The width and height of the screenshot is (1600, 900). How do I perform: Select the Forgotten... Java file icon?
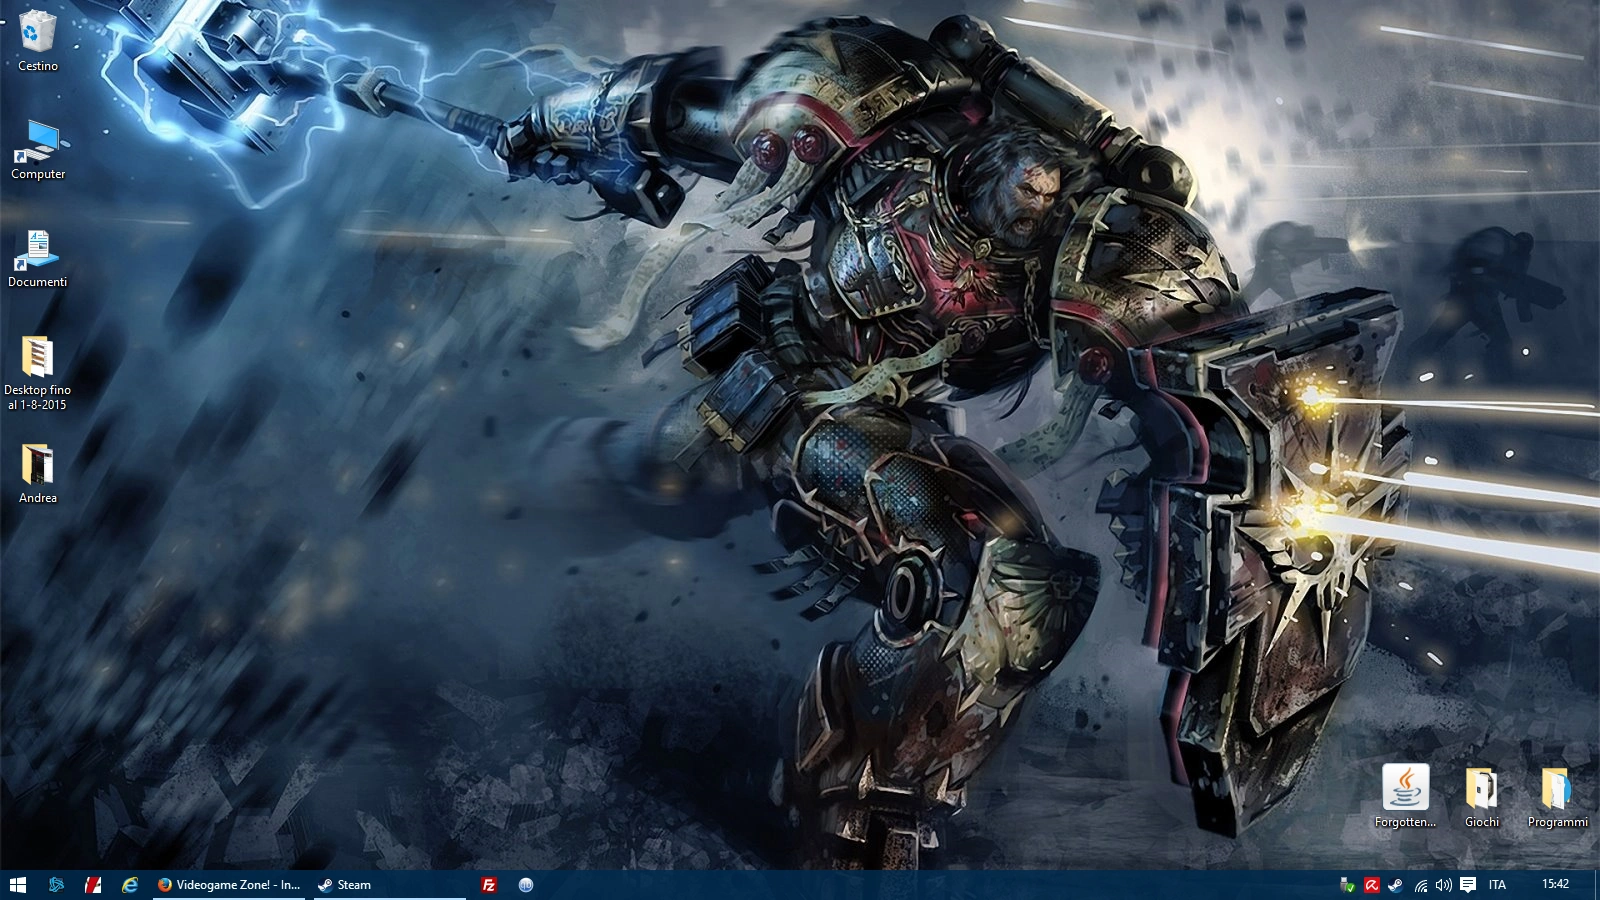[1405, 796]
